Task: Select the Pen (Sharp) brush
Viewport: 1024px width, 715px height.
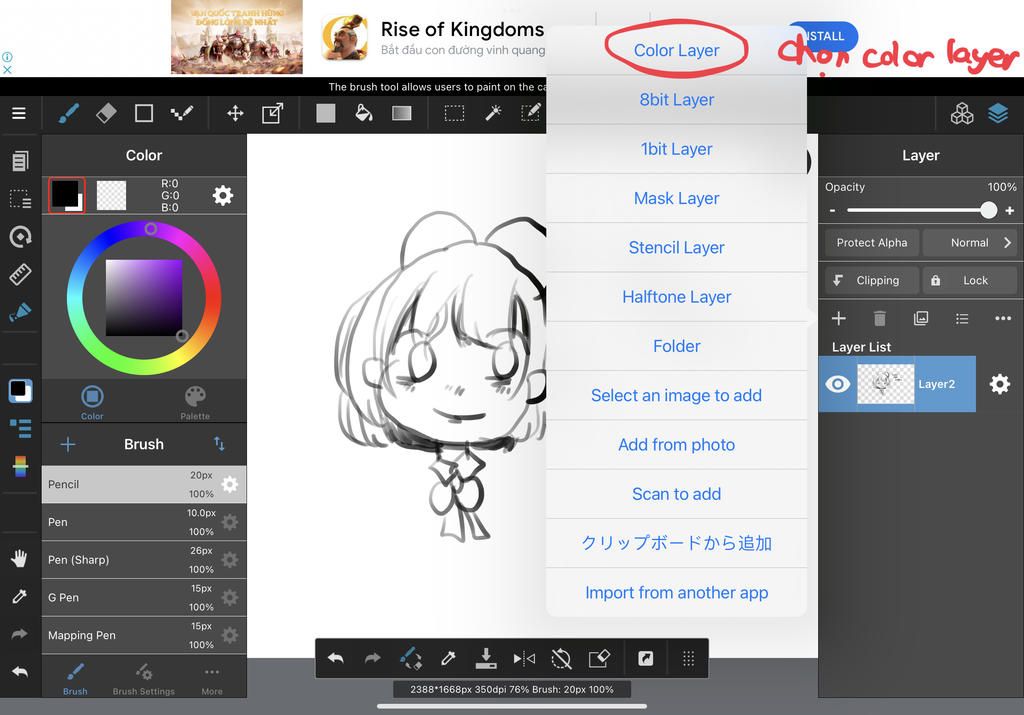Action: (x=144, y=560)
